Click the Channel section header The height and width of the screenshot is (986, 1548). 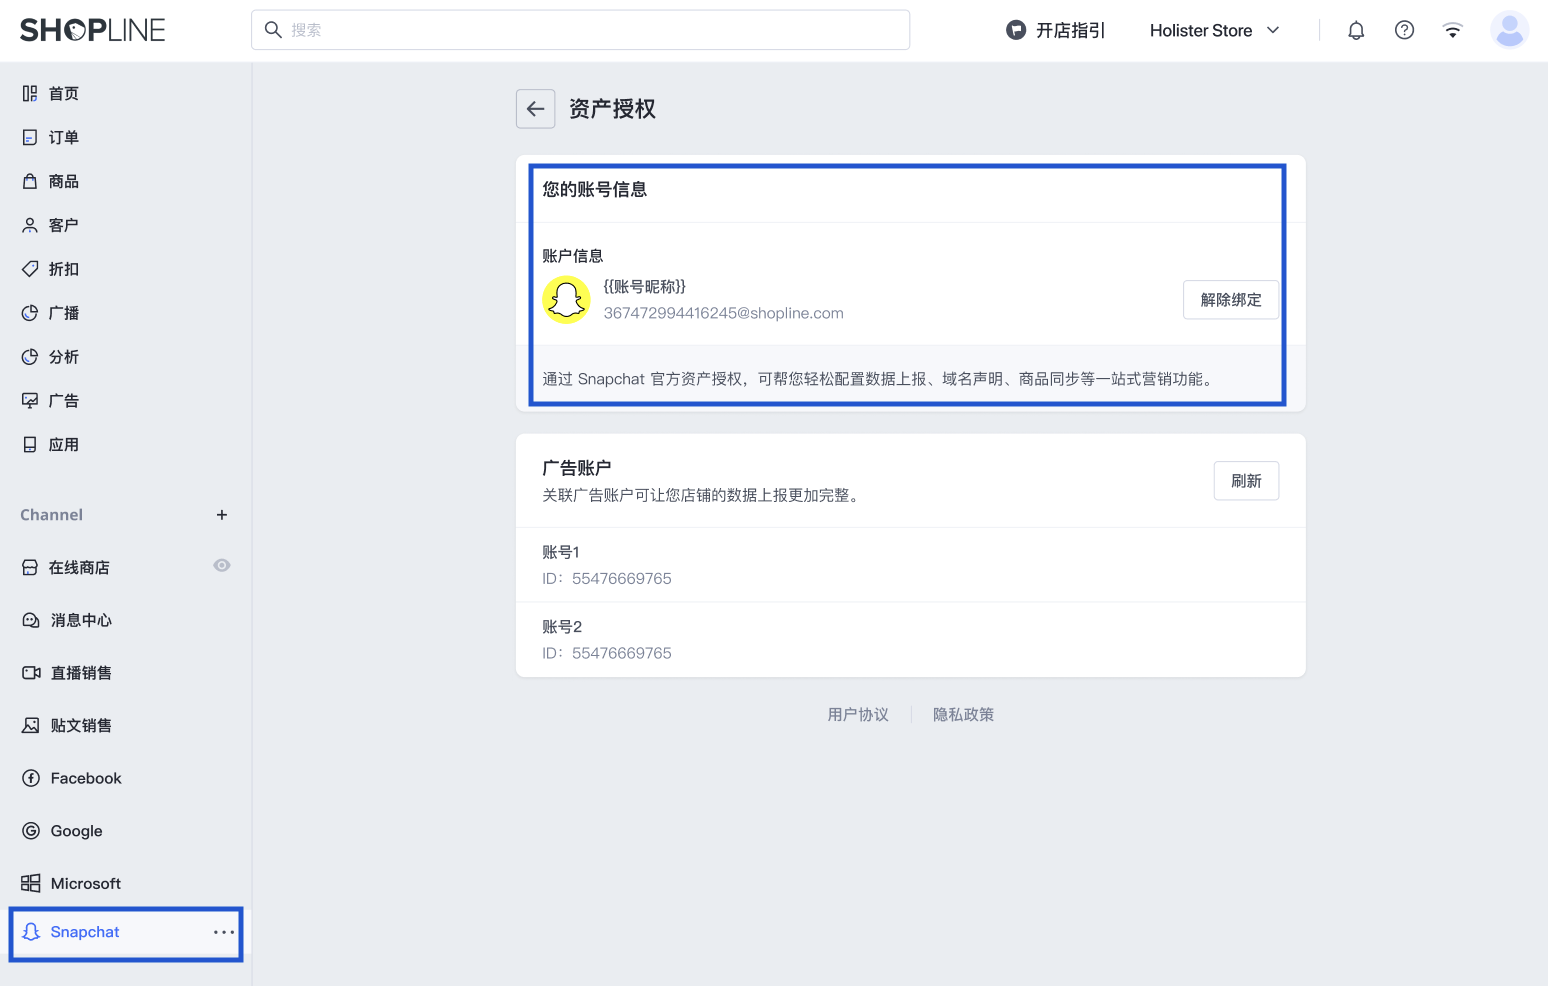pos(52,515)
